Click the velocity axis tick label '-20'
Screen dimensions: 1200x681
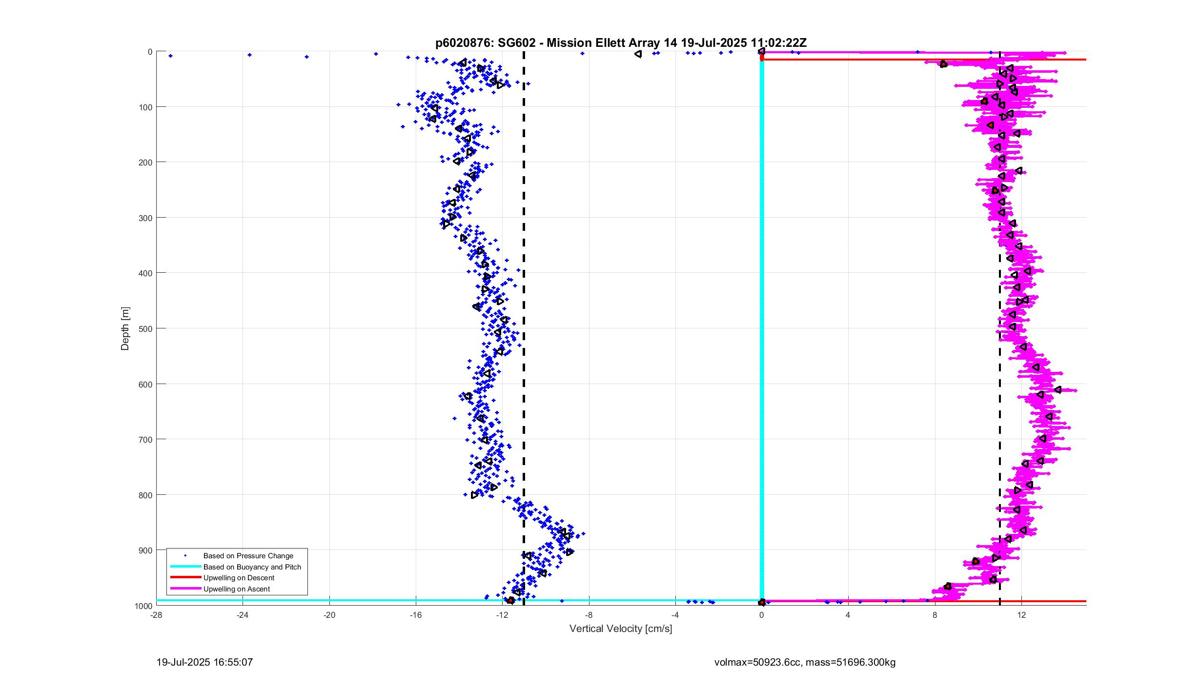coord(329,615)
